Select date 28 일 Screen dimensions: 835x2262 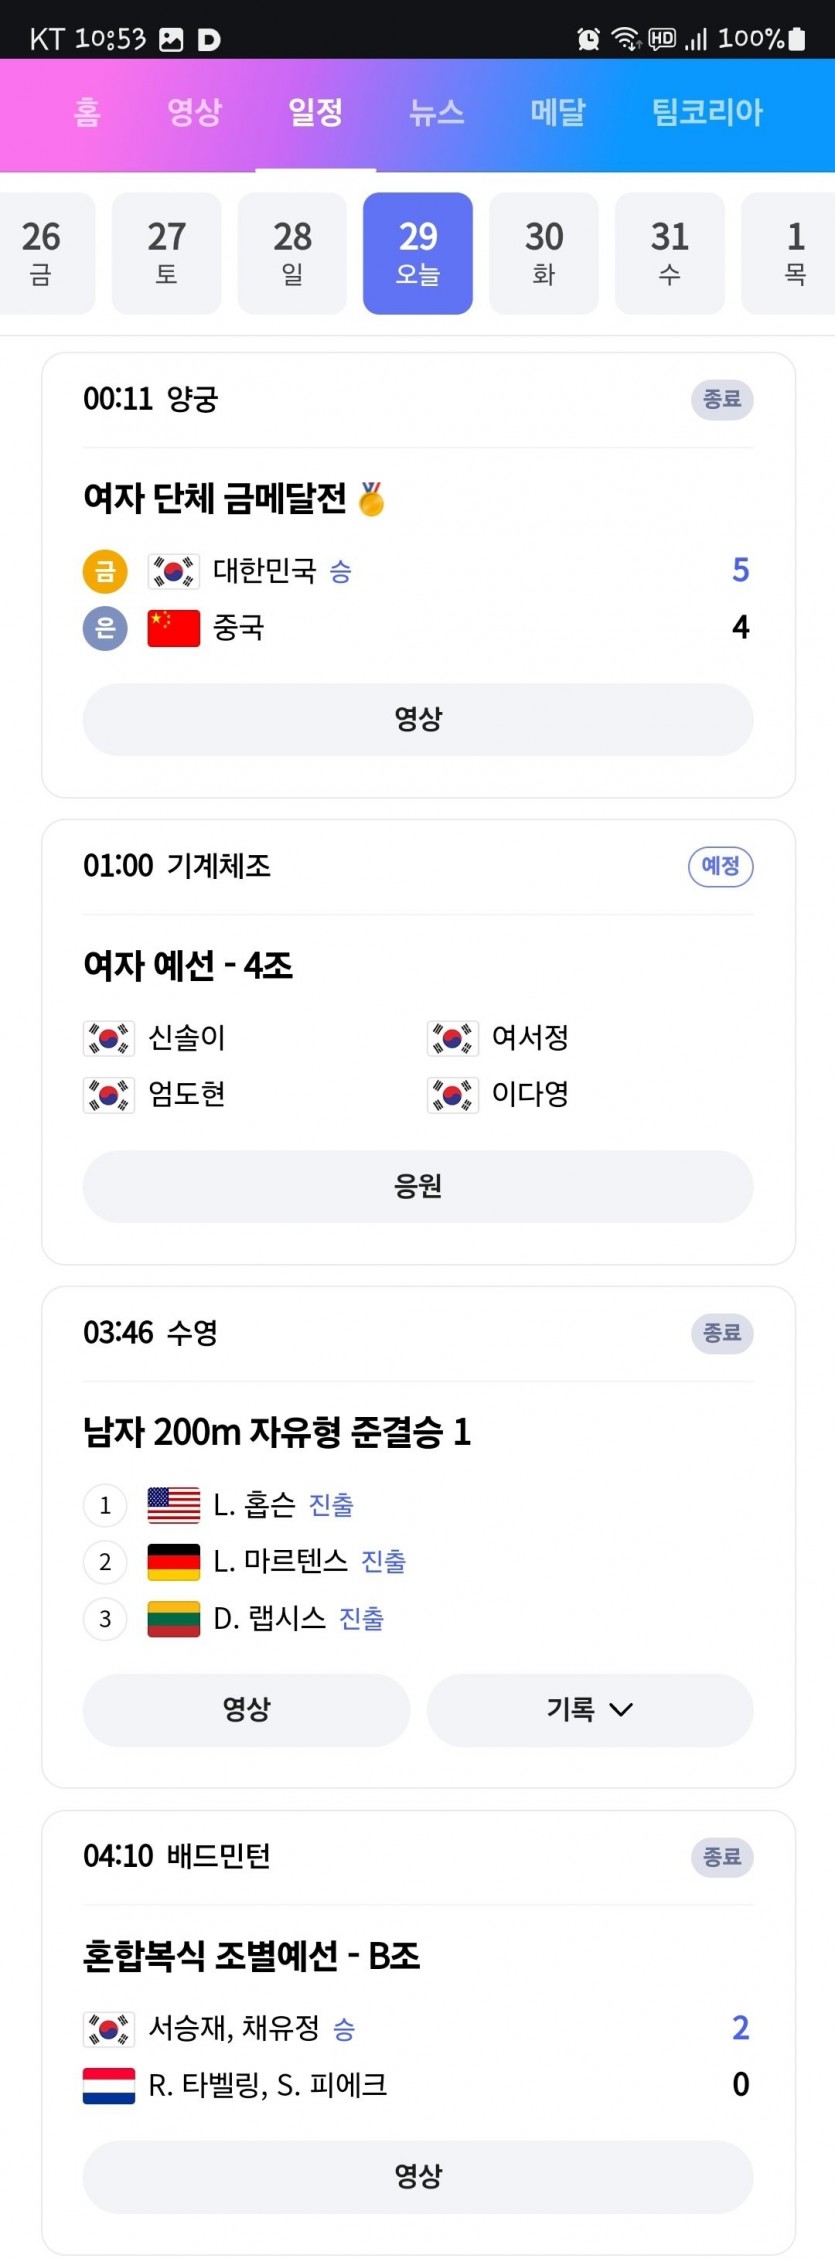[x=292, y=253]
